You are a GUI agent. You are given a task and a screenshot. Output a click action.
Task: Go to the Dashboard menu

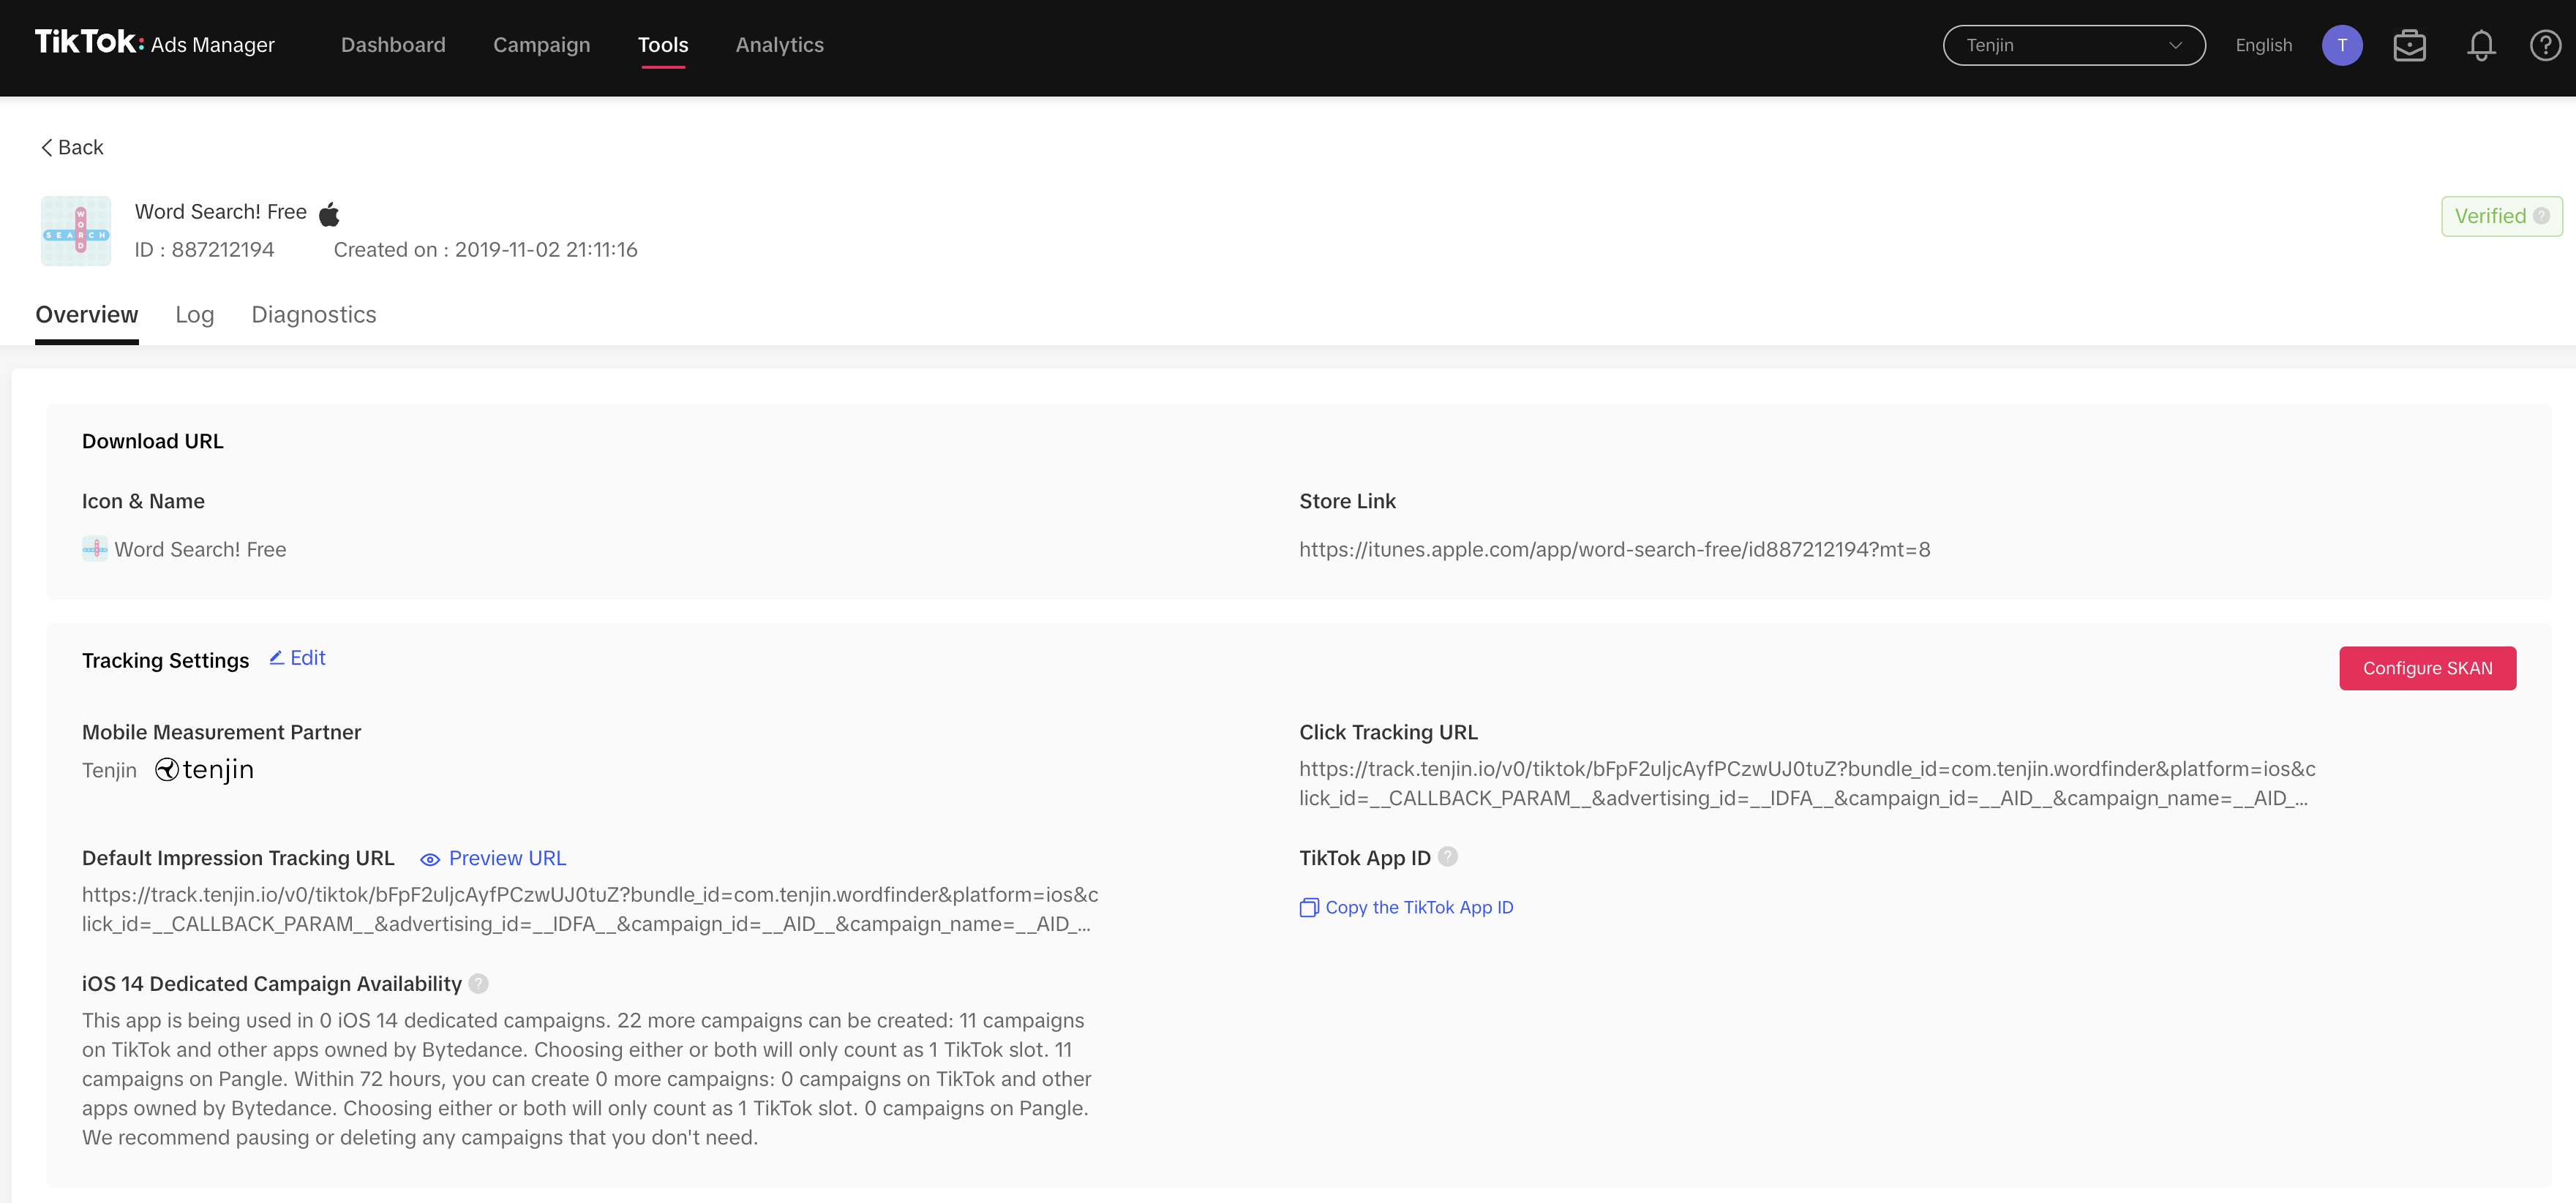pyautogui.click(x=393, y=45)
